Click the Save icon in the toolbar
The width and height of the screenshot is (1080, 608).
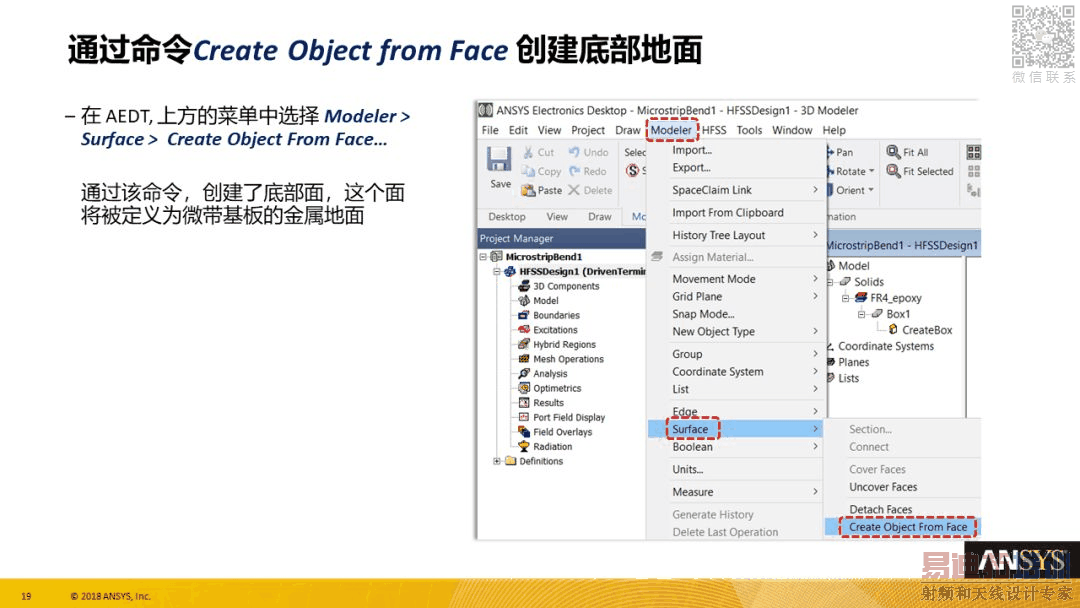tap(499, 160)
